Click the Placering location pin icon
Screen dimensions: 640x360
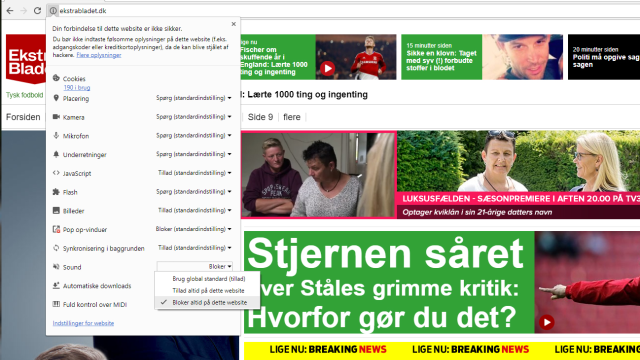pyautogui.click(x=56, y=98)
